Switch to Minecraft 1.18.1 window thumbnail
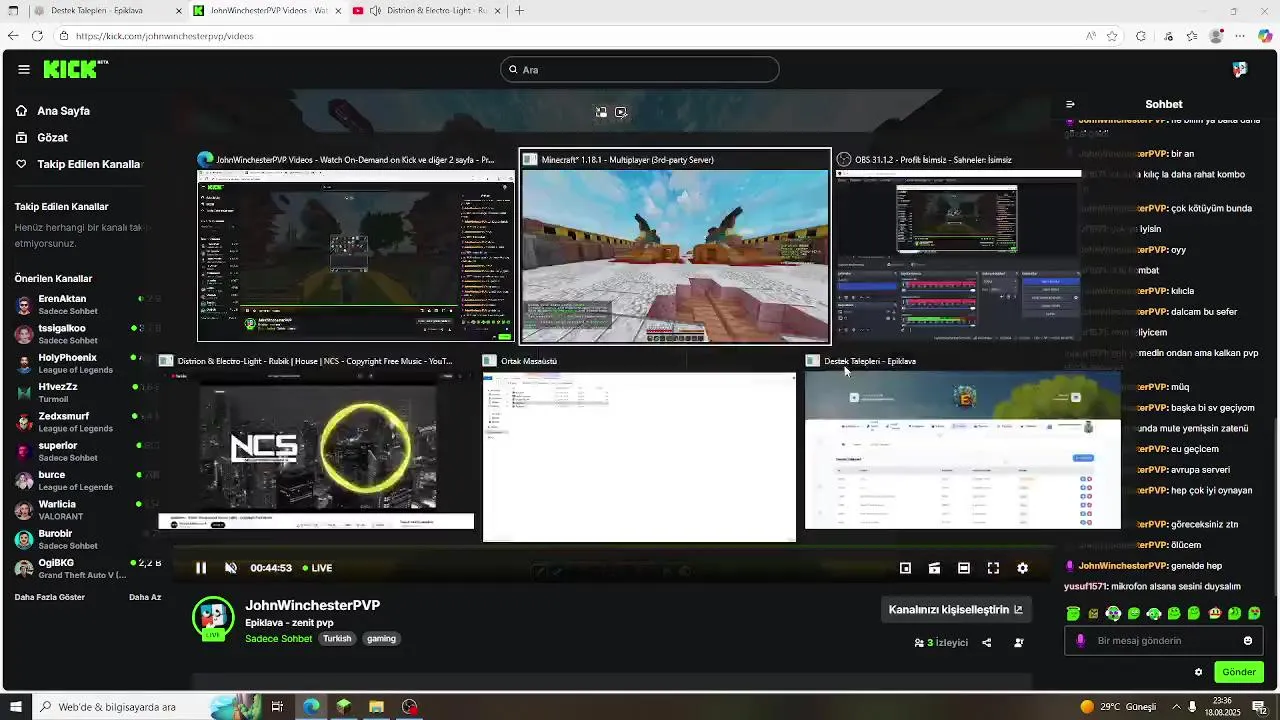The width and height of the screenshot is (1280, 720). coord(675,247)
